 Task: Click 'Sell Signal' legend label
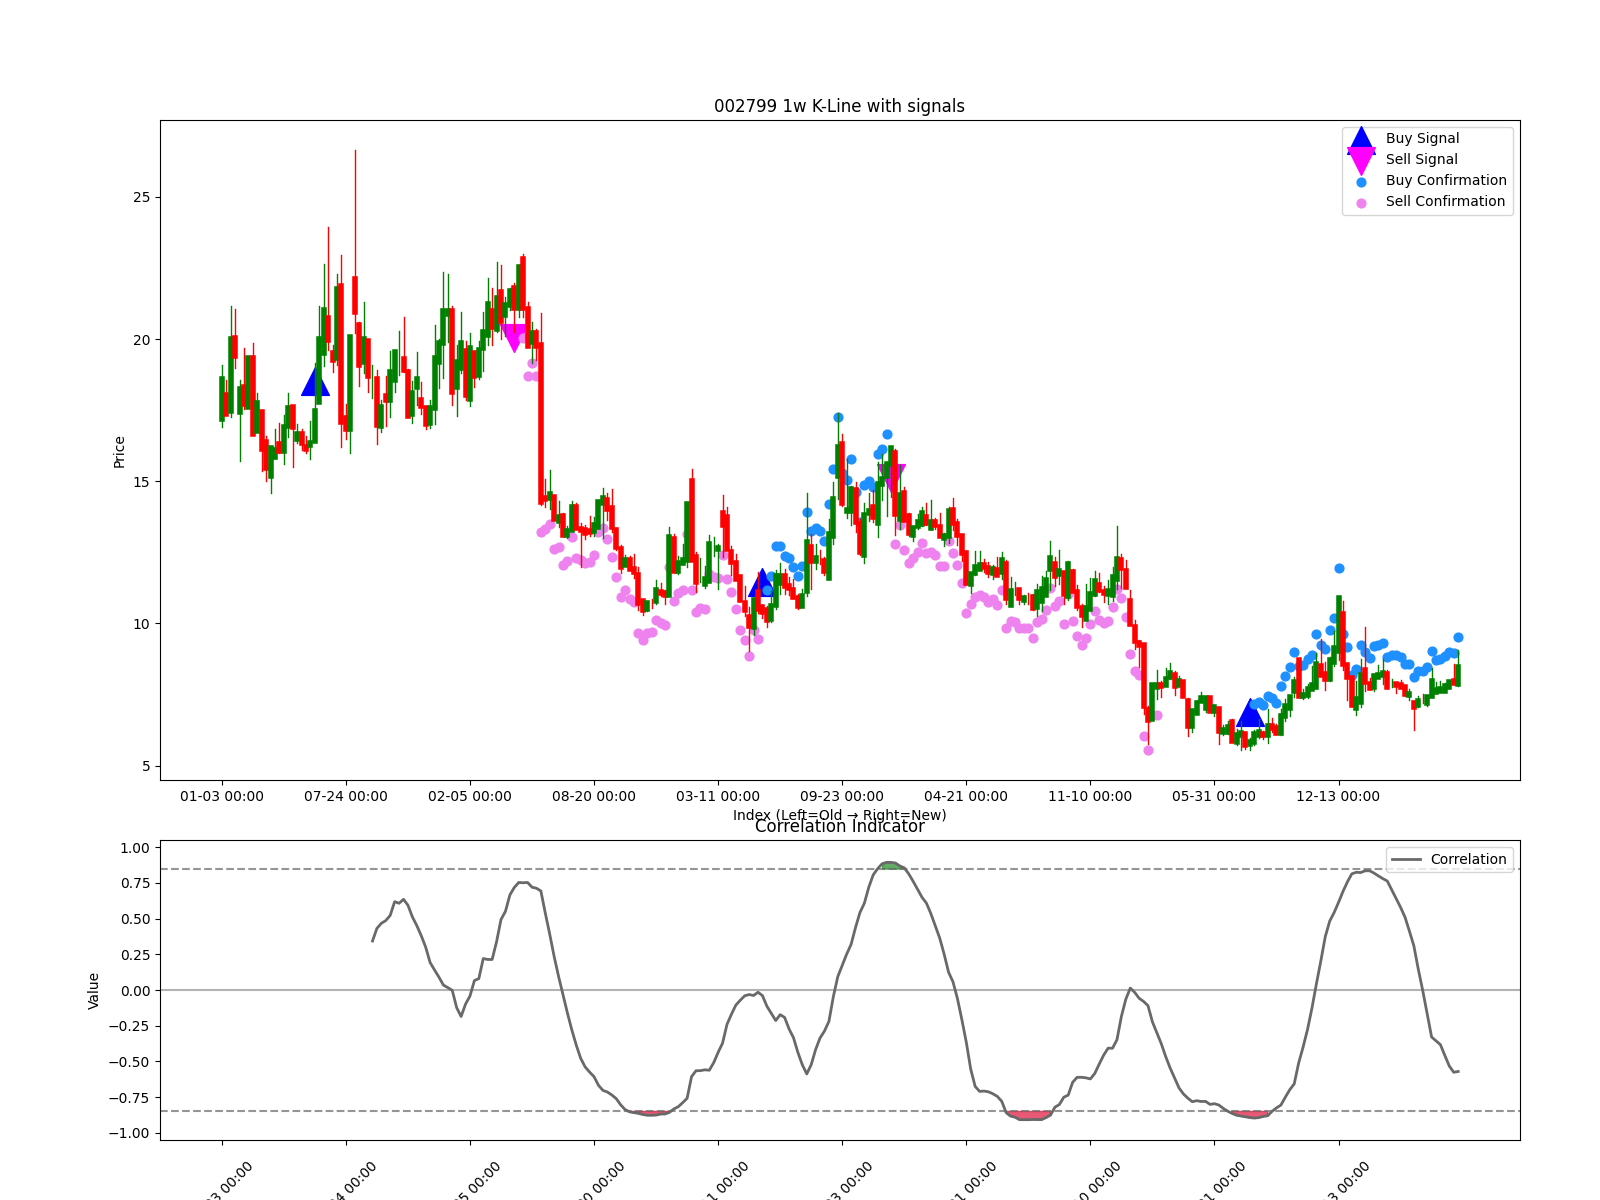(1421, 159)
